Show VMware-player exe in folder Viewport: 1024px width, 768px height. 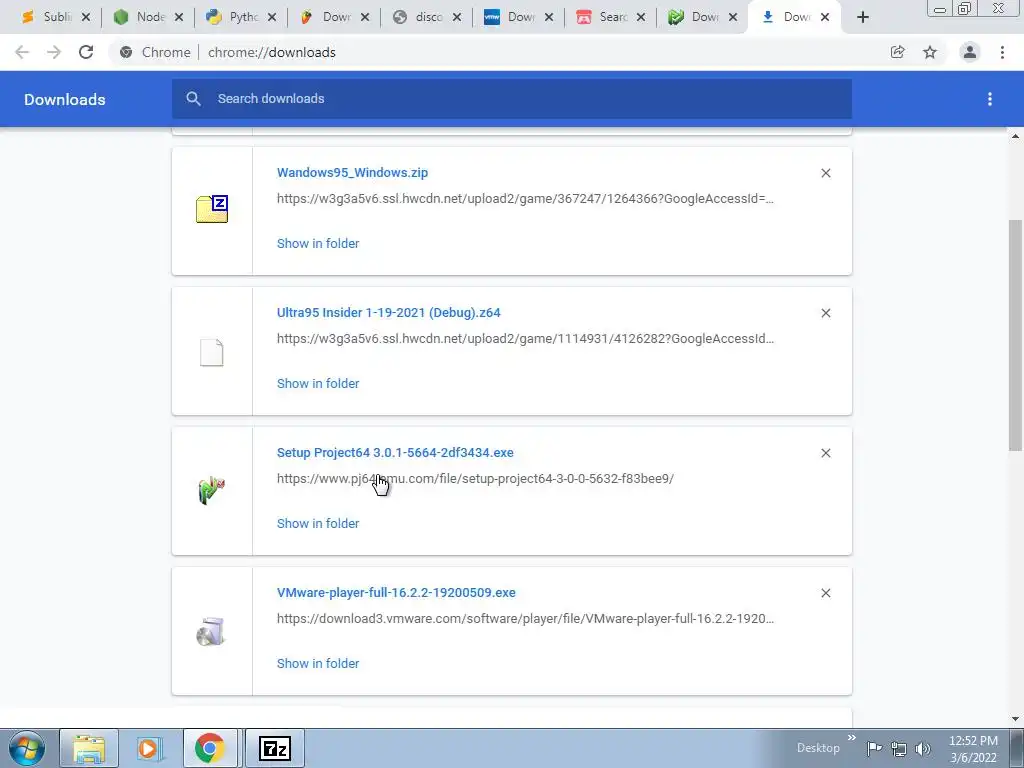[318, 664]
